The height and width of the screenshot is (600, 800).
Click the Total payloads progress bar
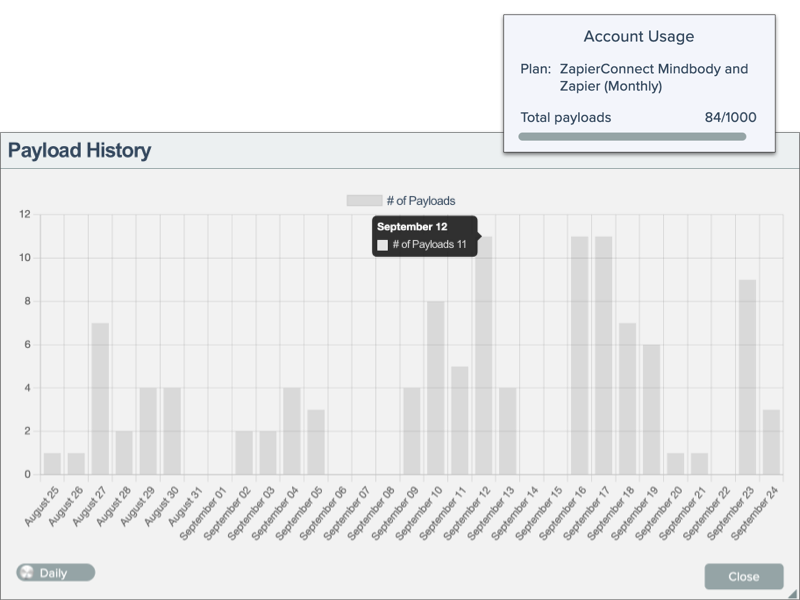coord(632,136)
